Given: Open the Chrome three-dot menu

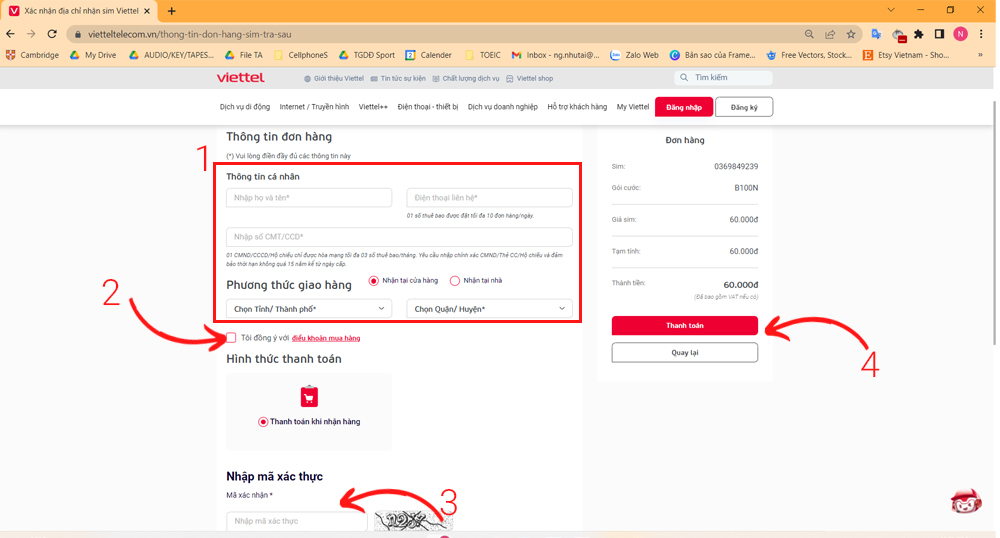Looking at the screenshot, I should [981, 34].
